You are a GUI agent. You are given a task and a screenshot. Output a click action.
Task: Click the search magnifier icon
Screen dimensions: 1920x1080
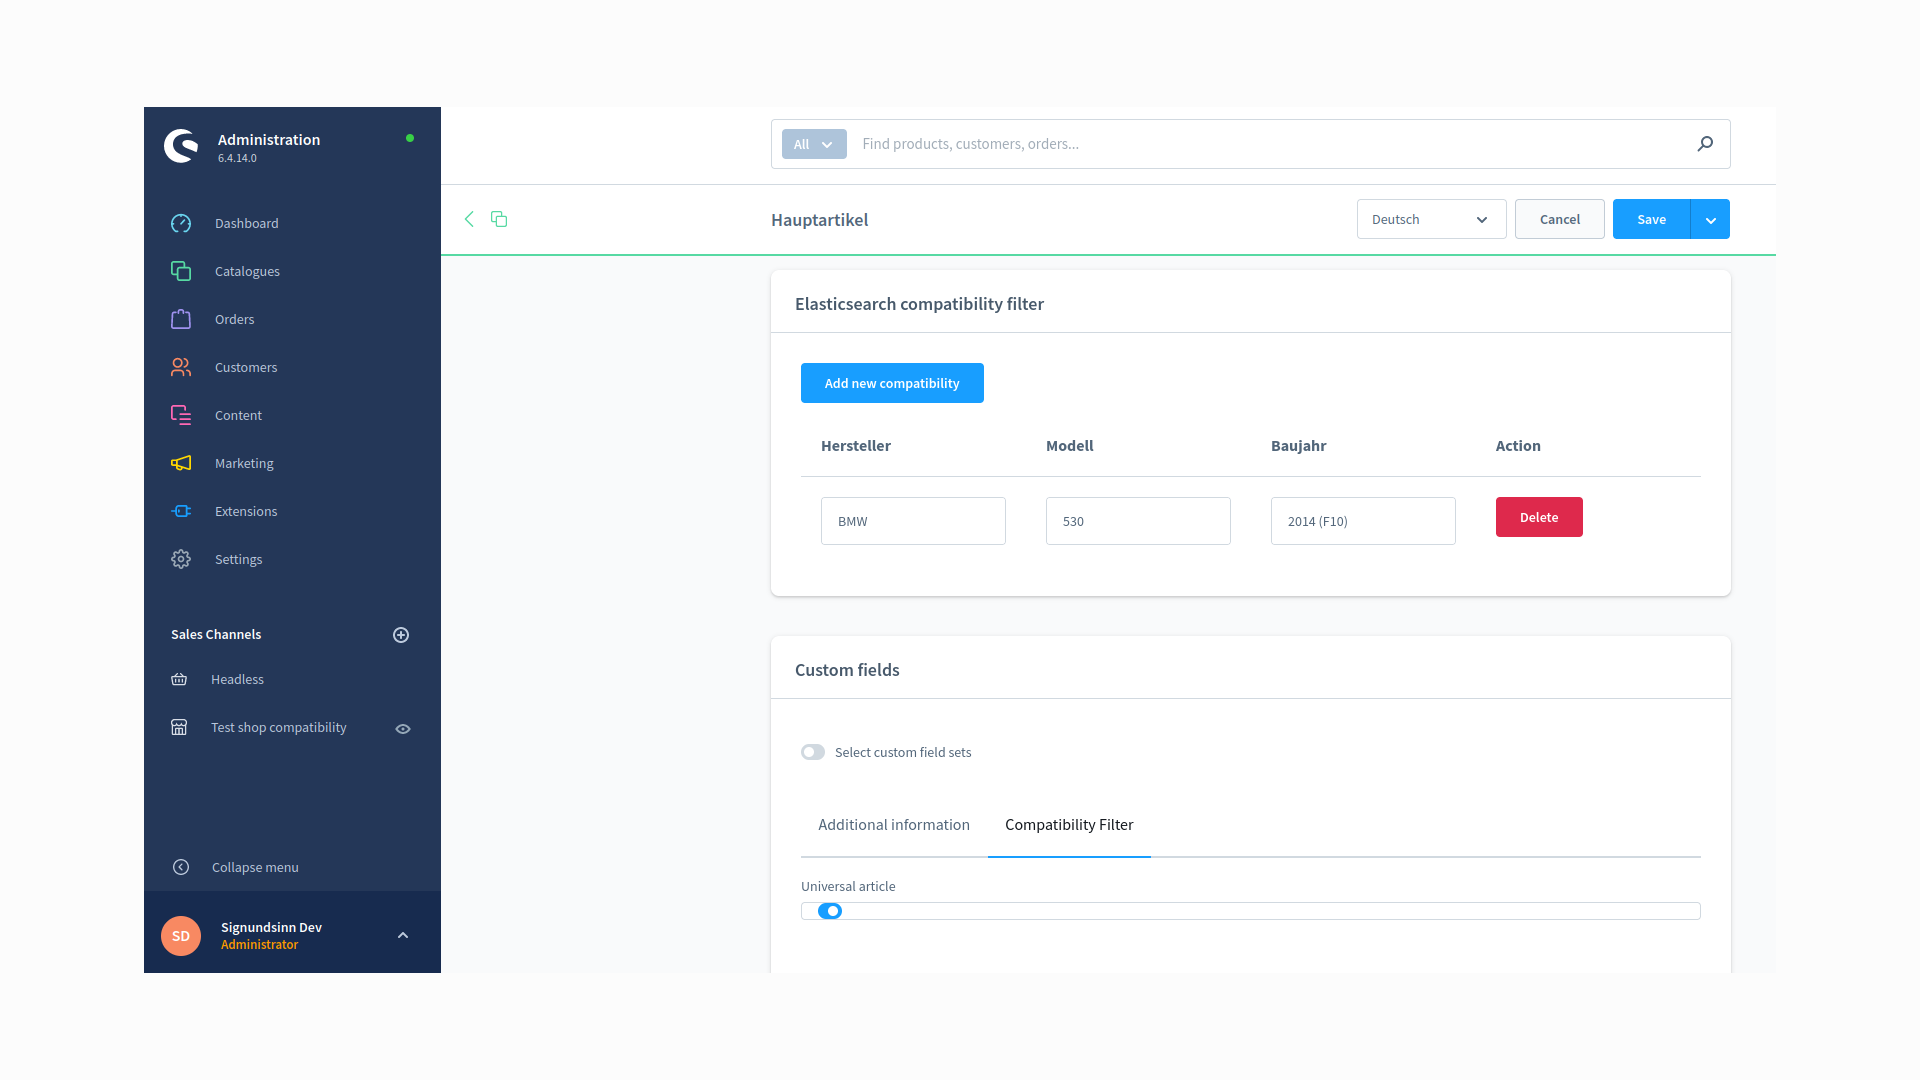[1705, 144]
